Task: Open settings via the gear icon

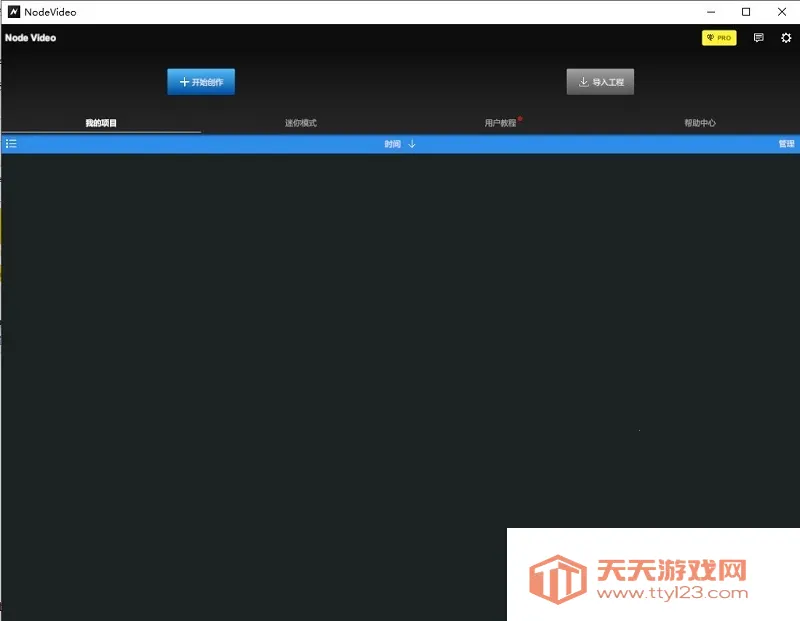Action: coord(786,37)
